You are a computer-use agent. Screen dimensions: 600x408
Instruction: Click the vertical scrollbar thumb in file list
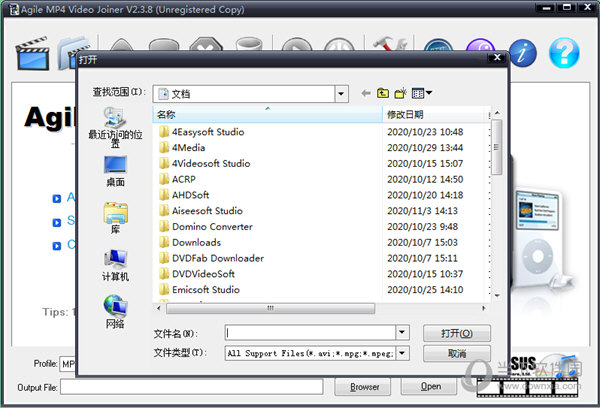(496, 147)
